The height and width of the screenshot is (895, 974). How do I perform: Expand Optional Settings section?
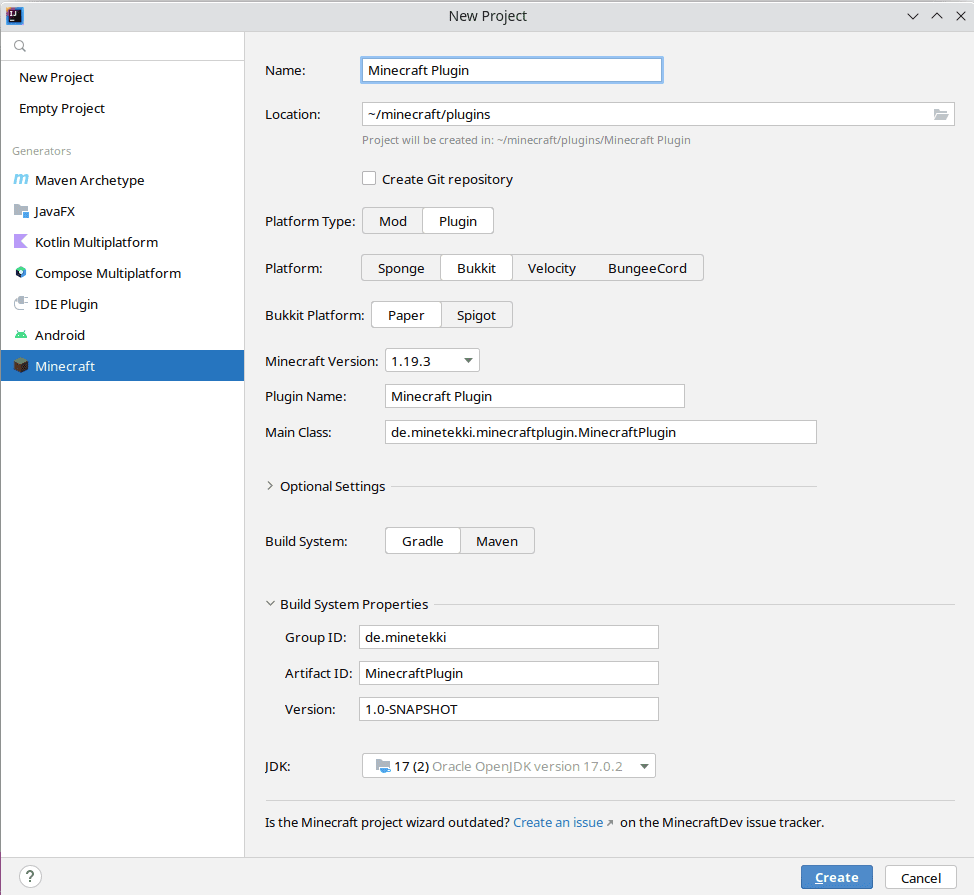point(270,486)
